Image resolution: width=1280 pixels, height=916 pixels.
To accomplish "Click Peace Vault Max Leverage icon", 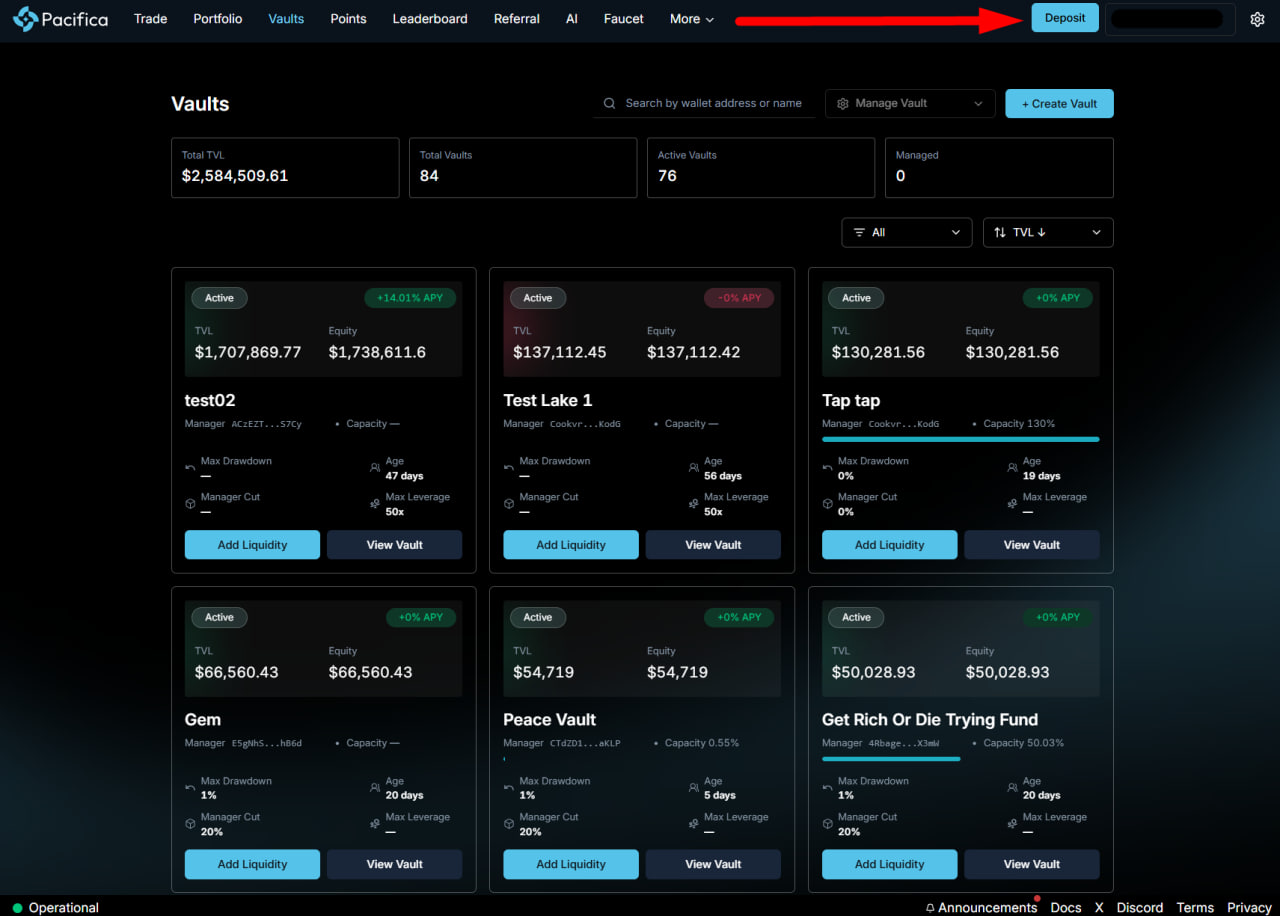I will [x=694, y=824].
